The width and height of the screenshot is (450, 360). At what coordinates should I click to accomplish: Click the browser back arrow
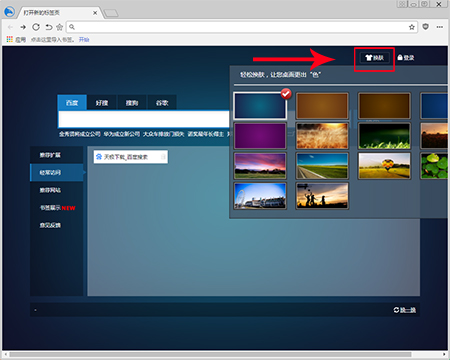point(10,27)
